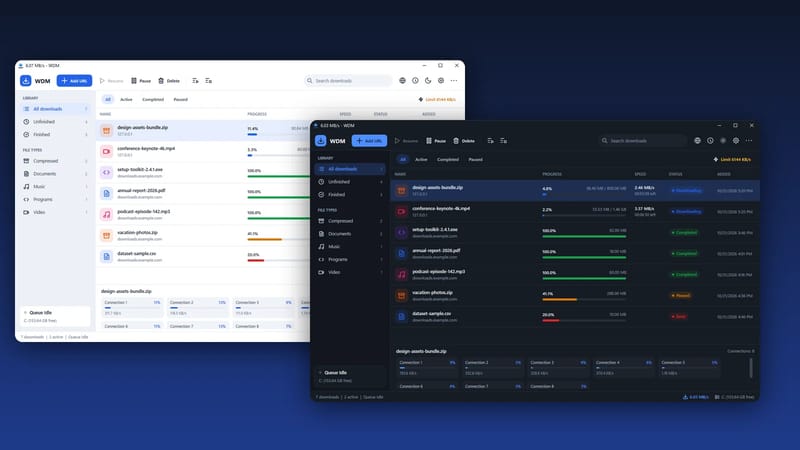Click the second queue-list icon after Delete in light window
The height and width of the screenshot is (450, 800).
pos(209,81)
